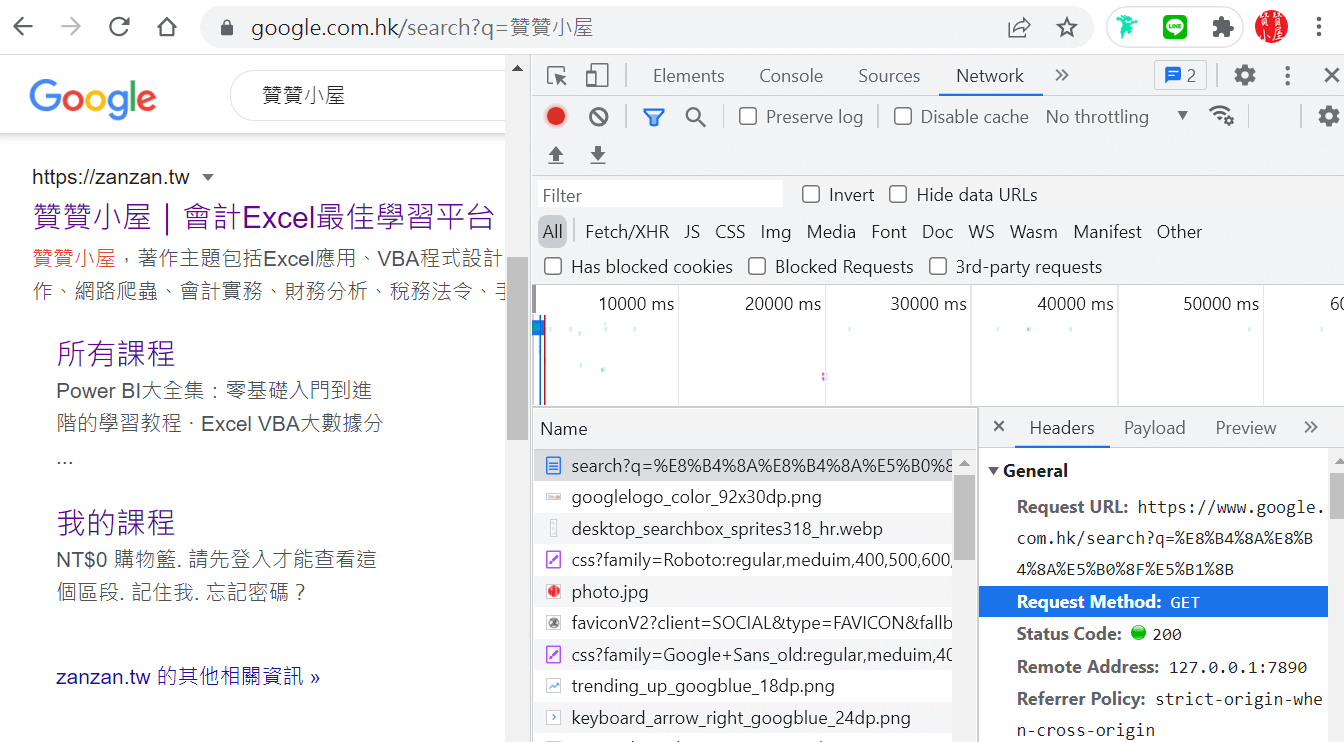The image size is (1344, 742).
Task: Enable Has blocked cookies checkbox
Action: click(x=553, y=267)
